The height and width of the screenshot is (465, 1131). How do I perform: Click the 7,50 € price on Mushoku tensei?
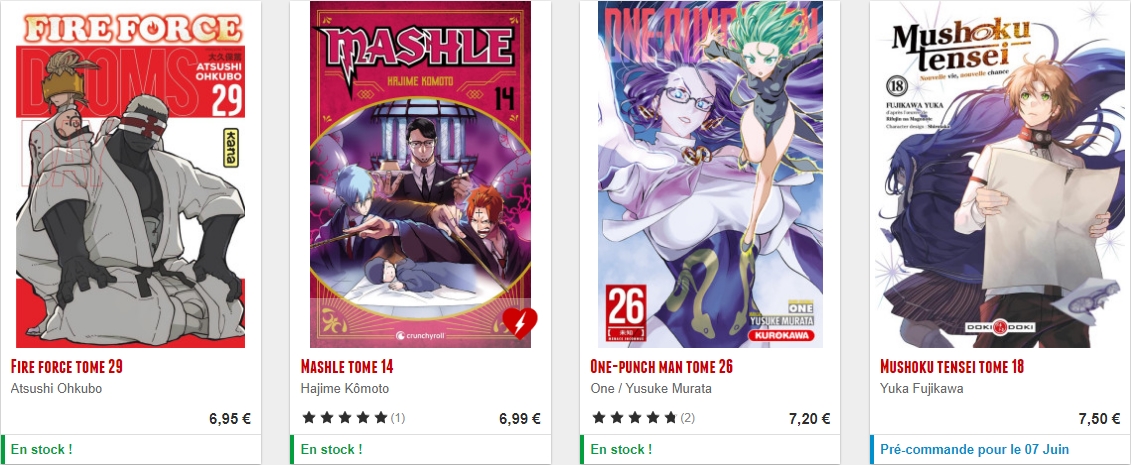point(1099,419)
